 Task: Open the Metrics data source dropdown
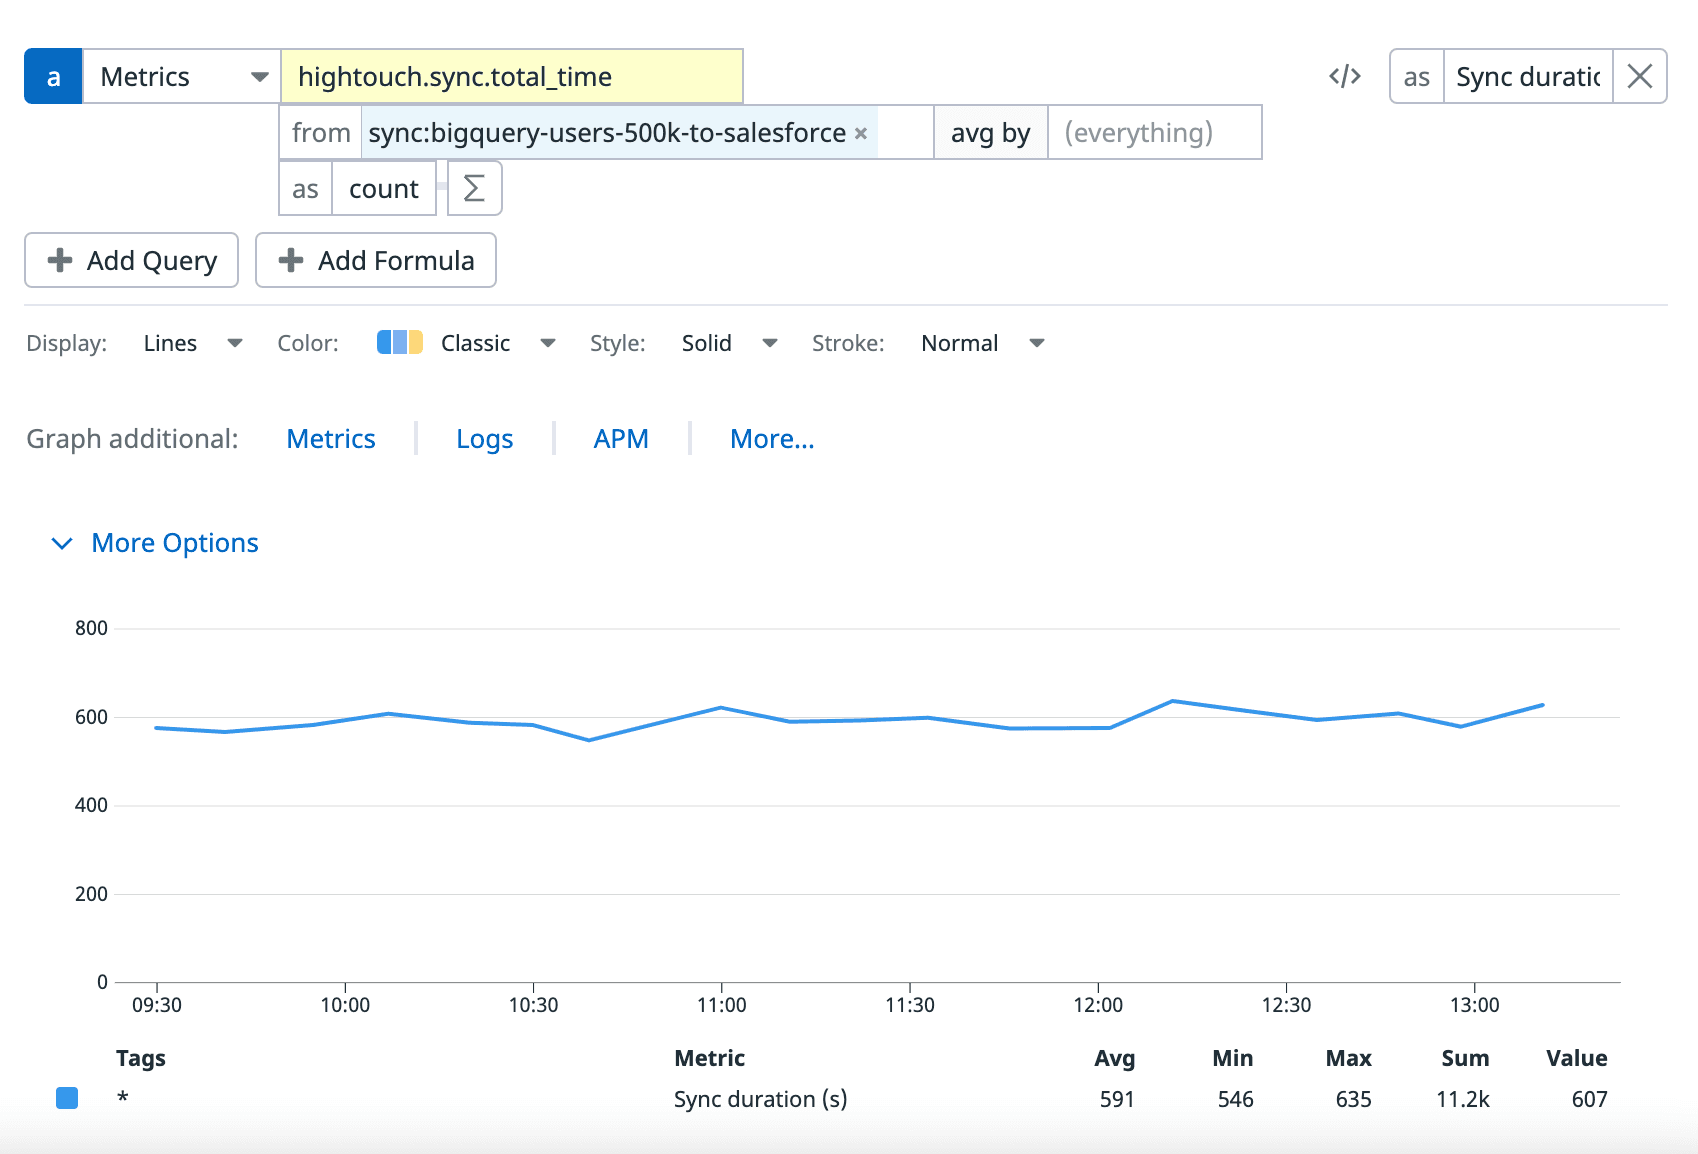point(182,77)
